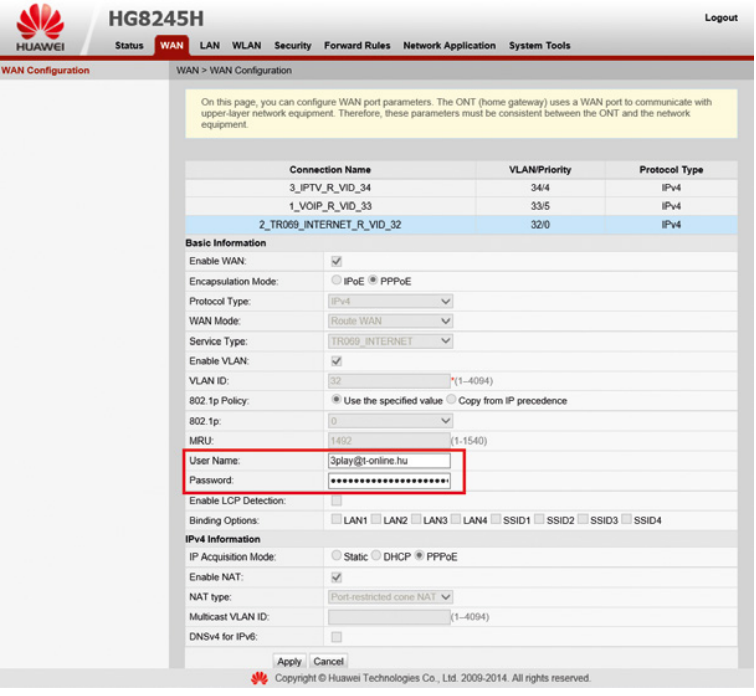Image resolution: width=756 pixels, height=696 pixels.
Task: Click the Multicast VLAN ID field
Action: click(389, 617)
